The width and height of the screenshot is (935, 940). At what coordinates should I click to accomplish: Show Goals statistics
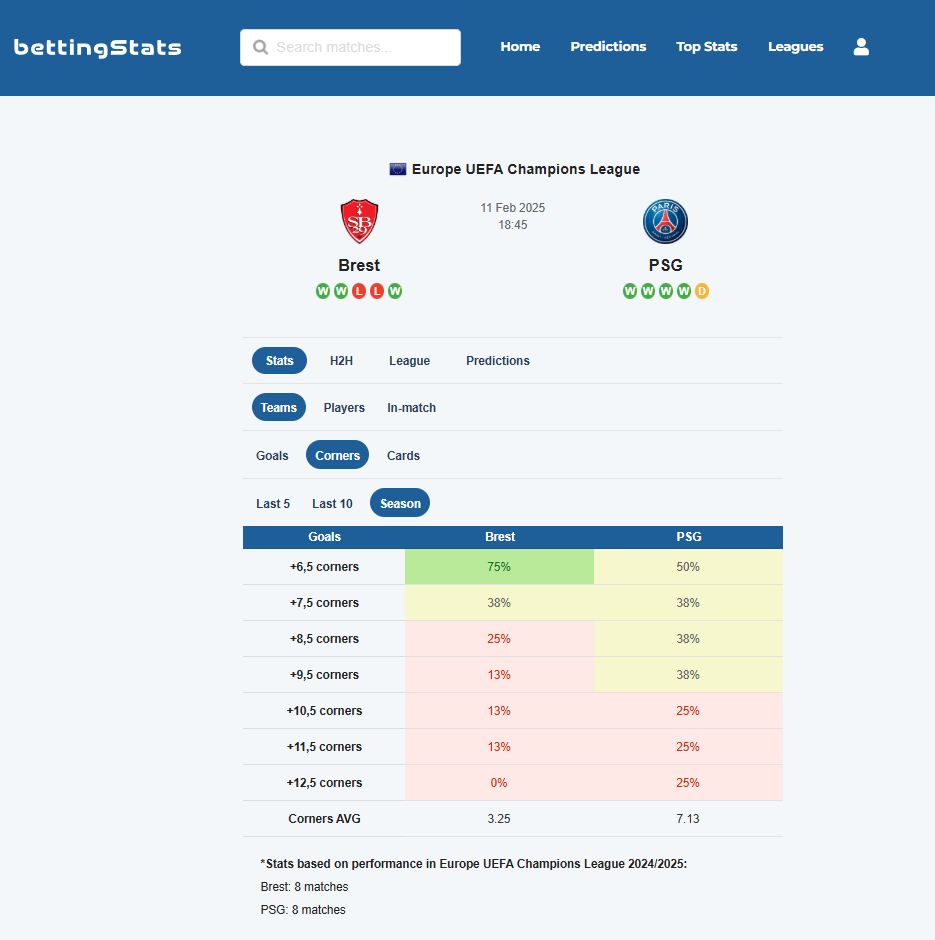tap(272, 456)
